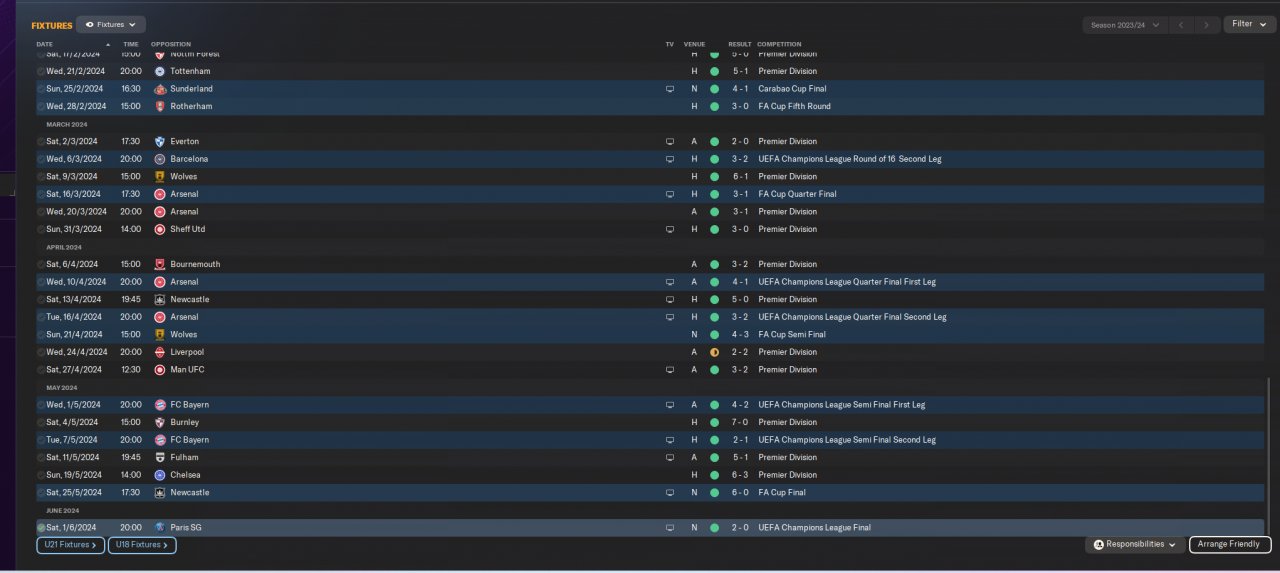Sort by the TV column header
The width and height of the screenshot is (1280, 573).
(x=670, y=44)
